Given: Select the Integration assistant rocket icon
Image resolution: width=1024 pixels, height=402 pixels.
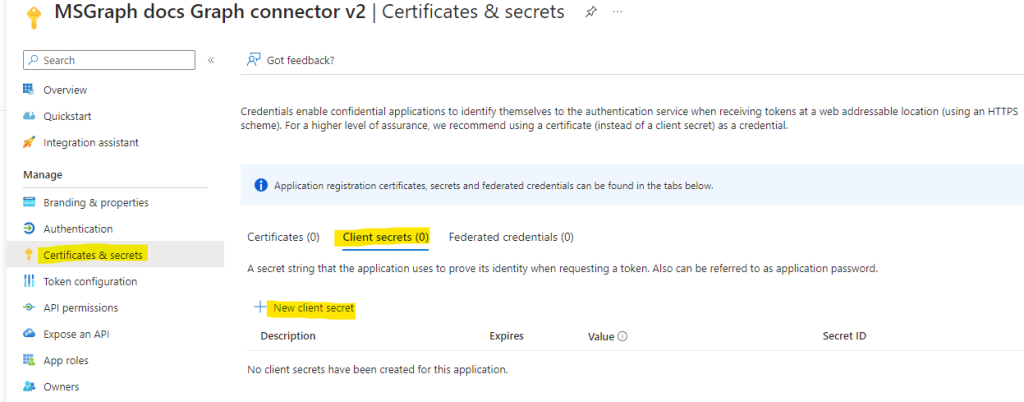Looking at the screenshot, I should click(29, 142).
